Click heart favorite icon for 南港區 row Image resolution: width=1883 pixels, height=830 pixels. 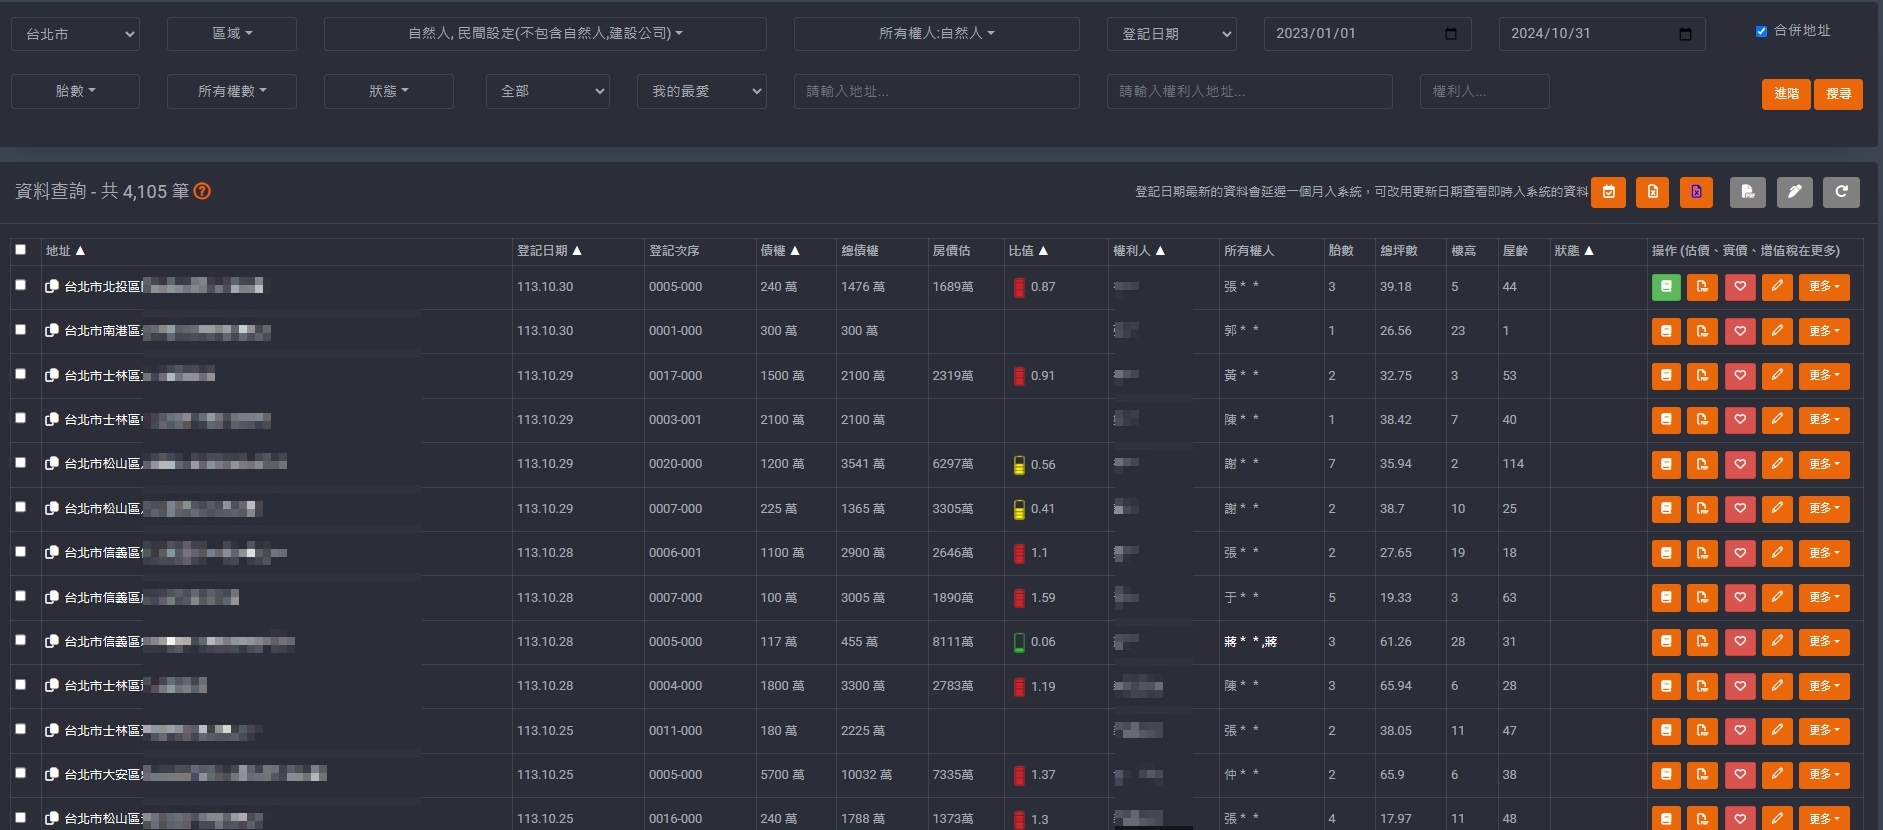click(x=1740, y=331)
